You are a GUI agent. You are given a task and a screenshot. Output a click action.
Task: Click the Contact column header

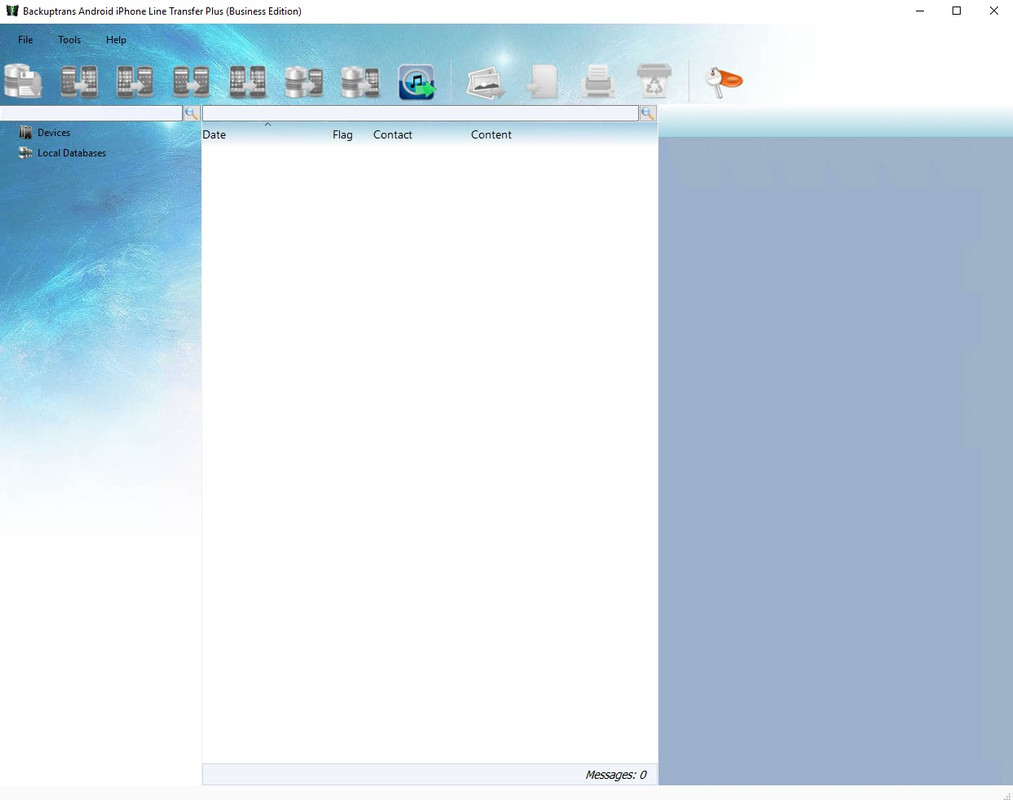[x=393, y=134]
